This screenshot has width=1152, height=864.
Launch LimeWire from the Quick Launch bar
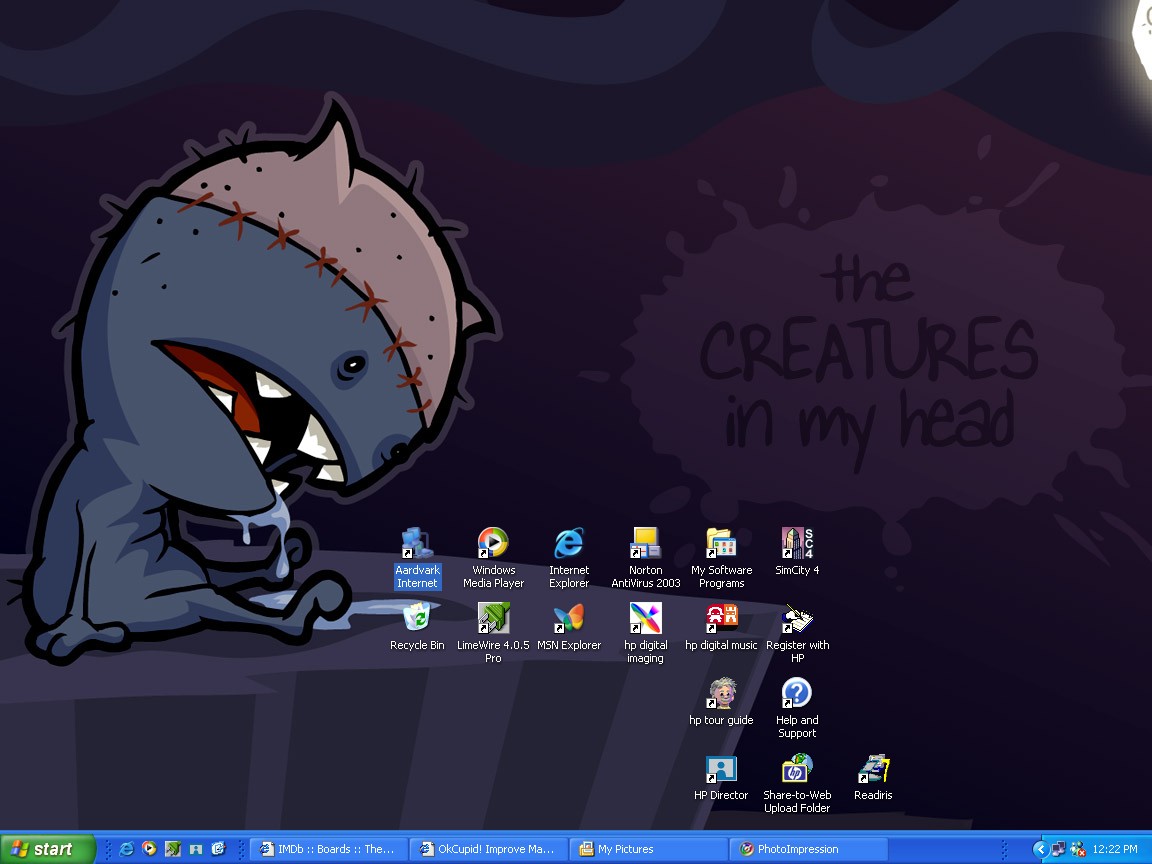tap(173, 849)
